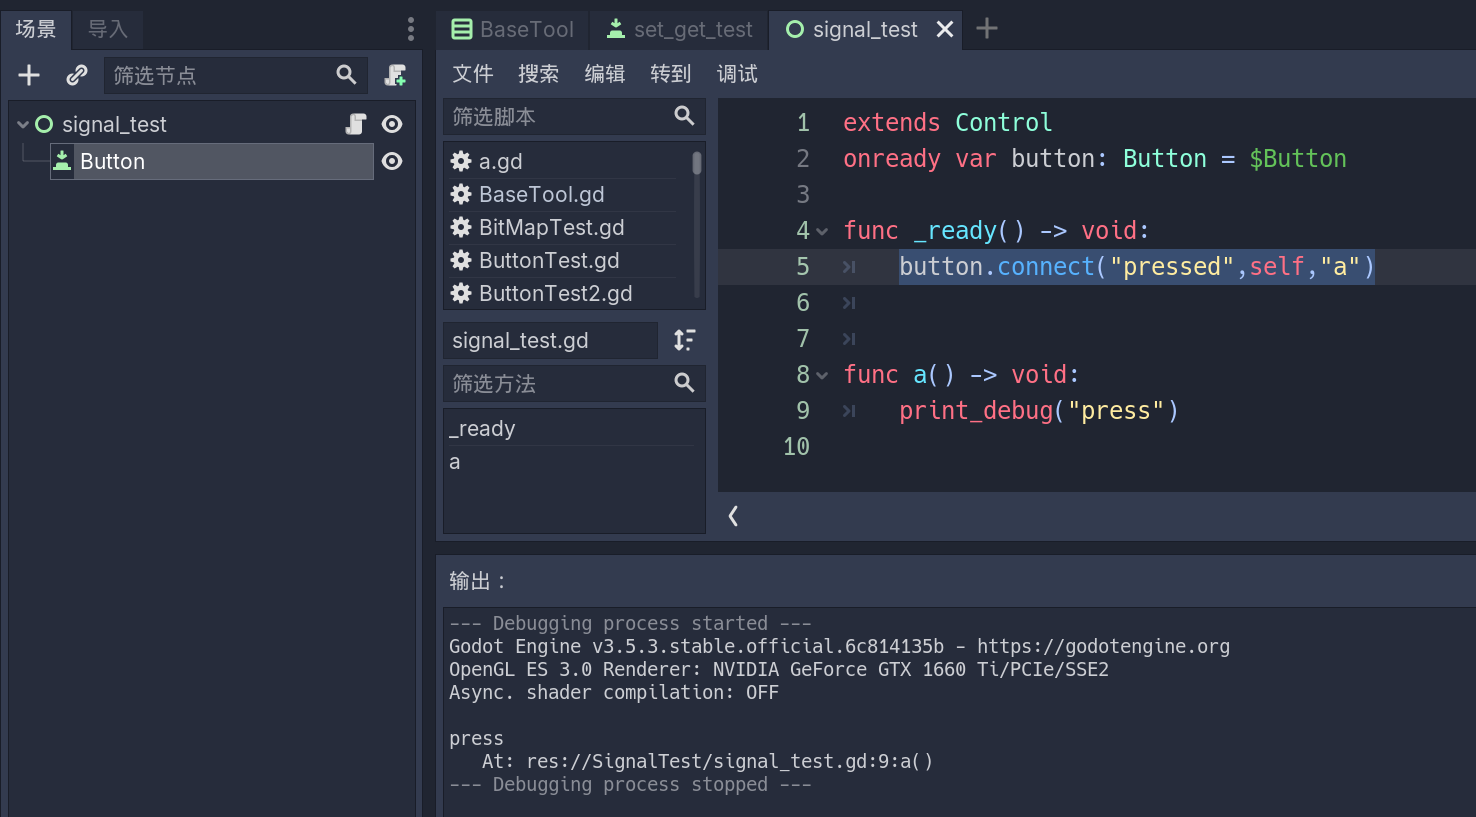
Task: Open the 转到 menu
Action: [x=671, y=74]
